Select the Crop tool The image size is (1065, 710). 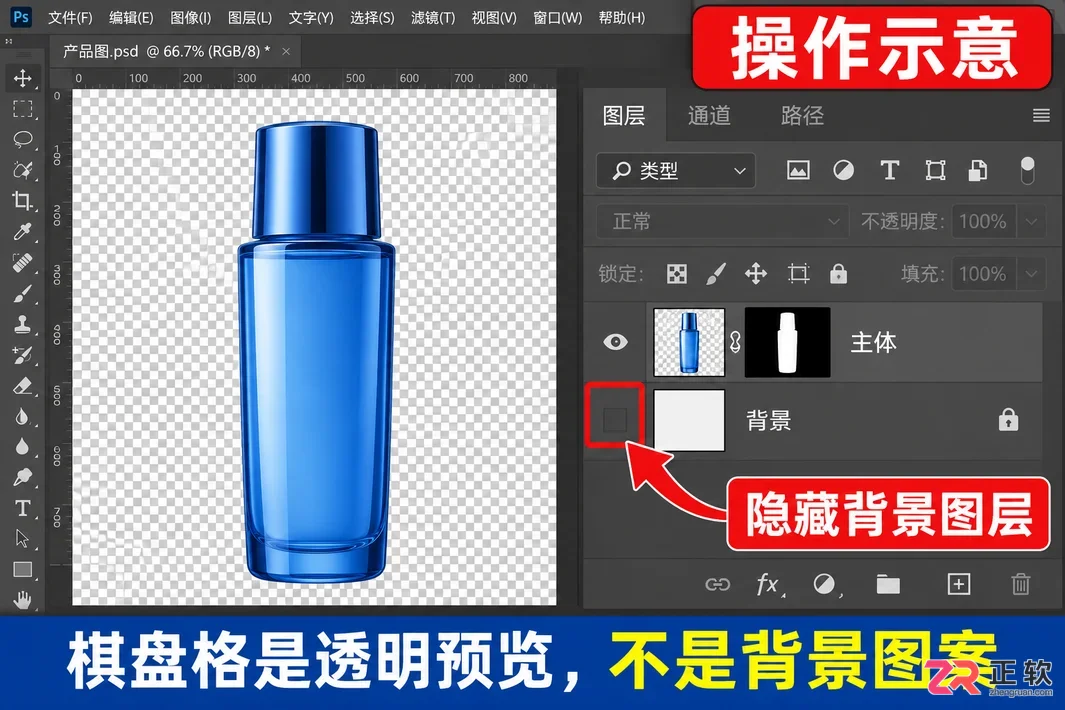(22, 200)
